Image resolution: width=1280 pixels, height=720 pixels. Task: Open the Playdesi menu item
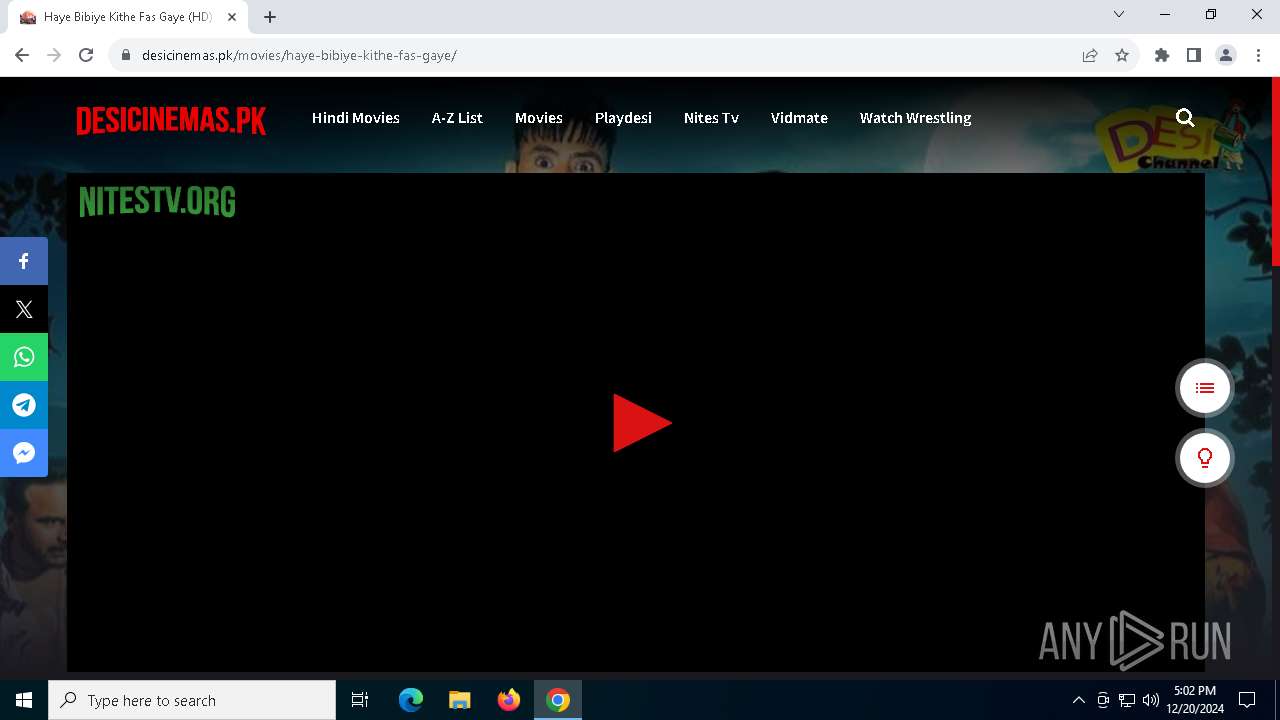coord(623,118)
